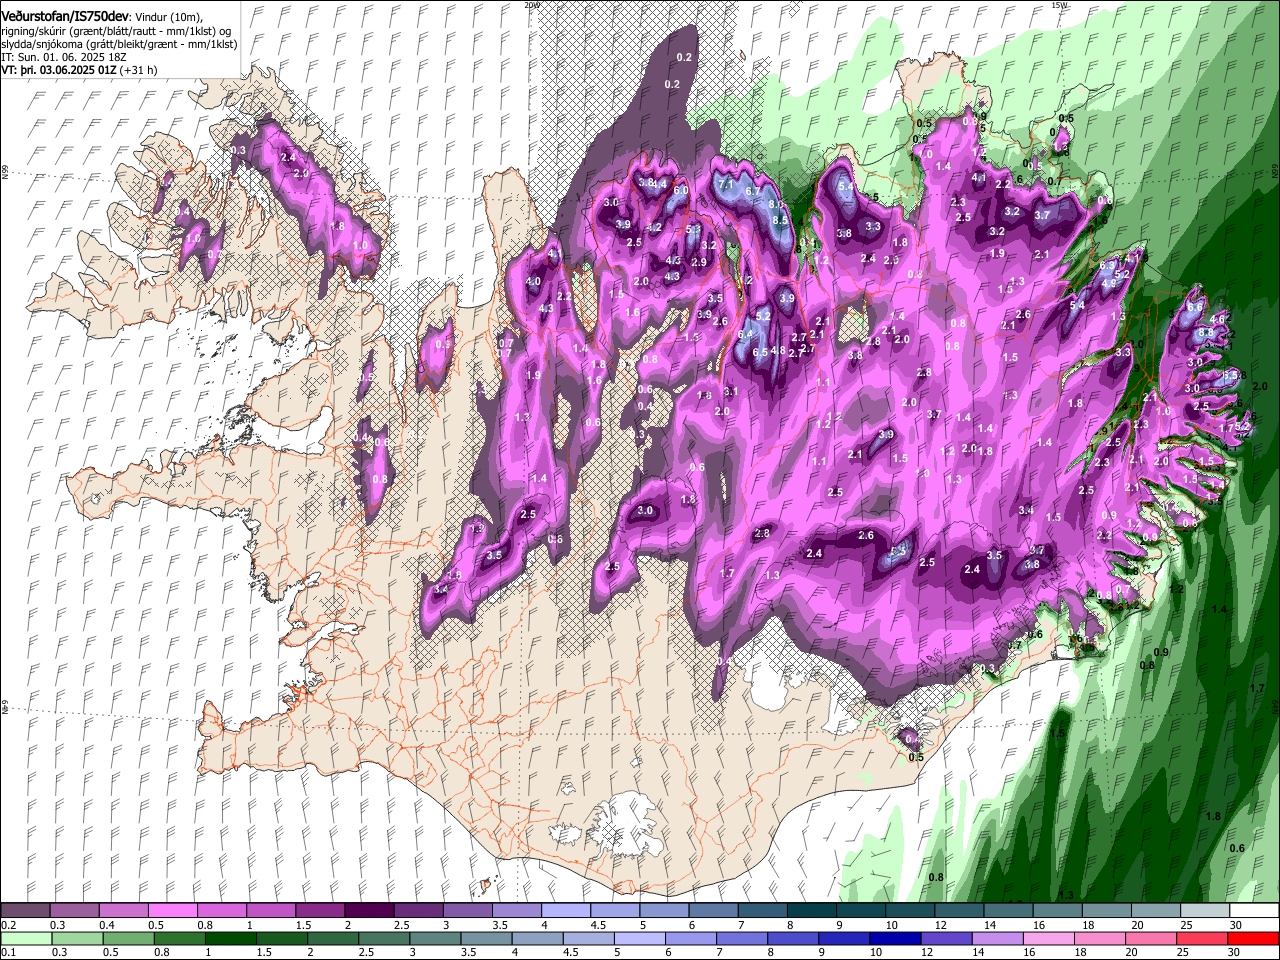The width and height of the screenshot is (1280, 960).
Task: Pick the light pink rain swatch between 16 and 18
Action: tap(1047, 938)
